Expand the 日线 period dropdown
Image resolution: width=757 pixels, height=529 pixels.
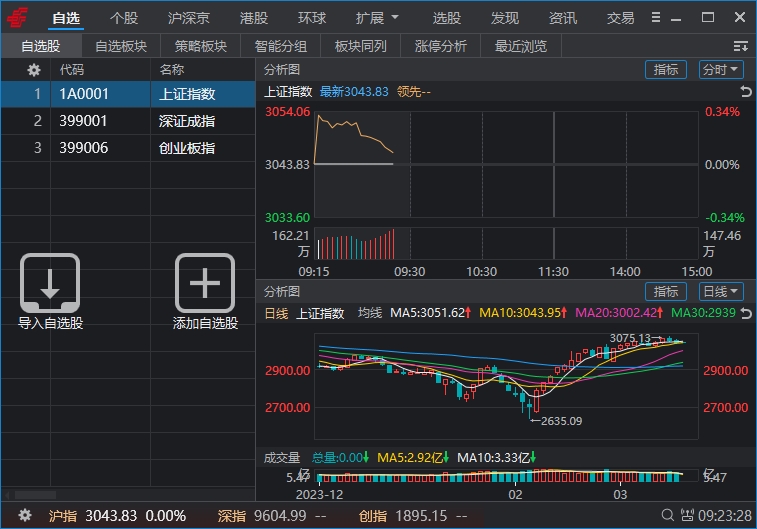(x=721, y=292)
